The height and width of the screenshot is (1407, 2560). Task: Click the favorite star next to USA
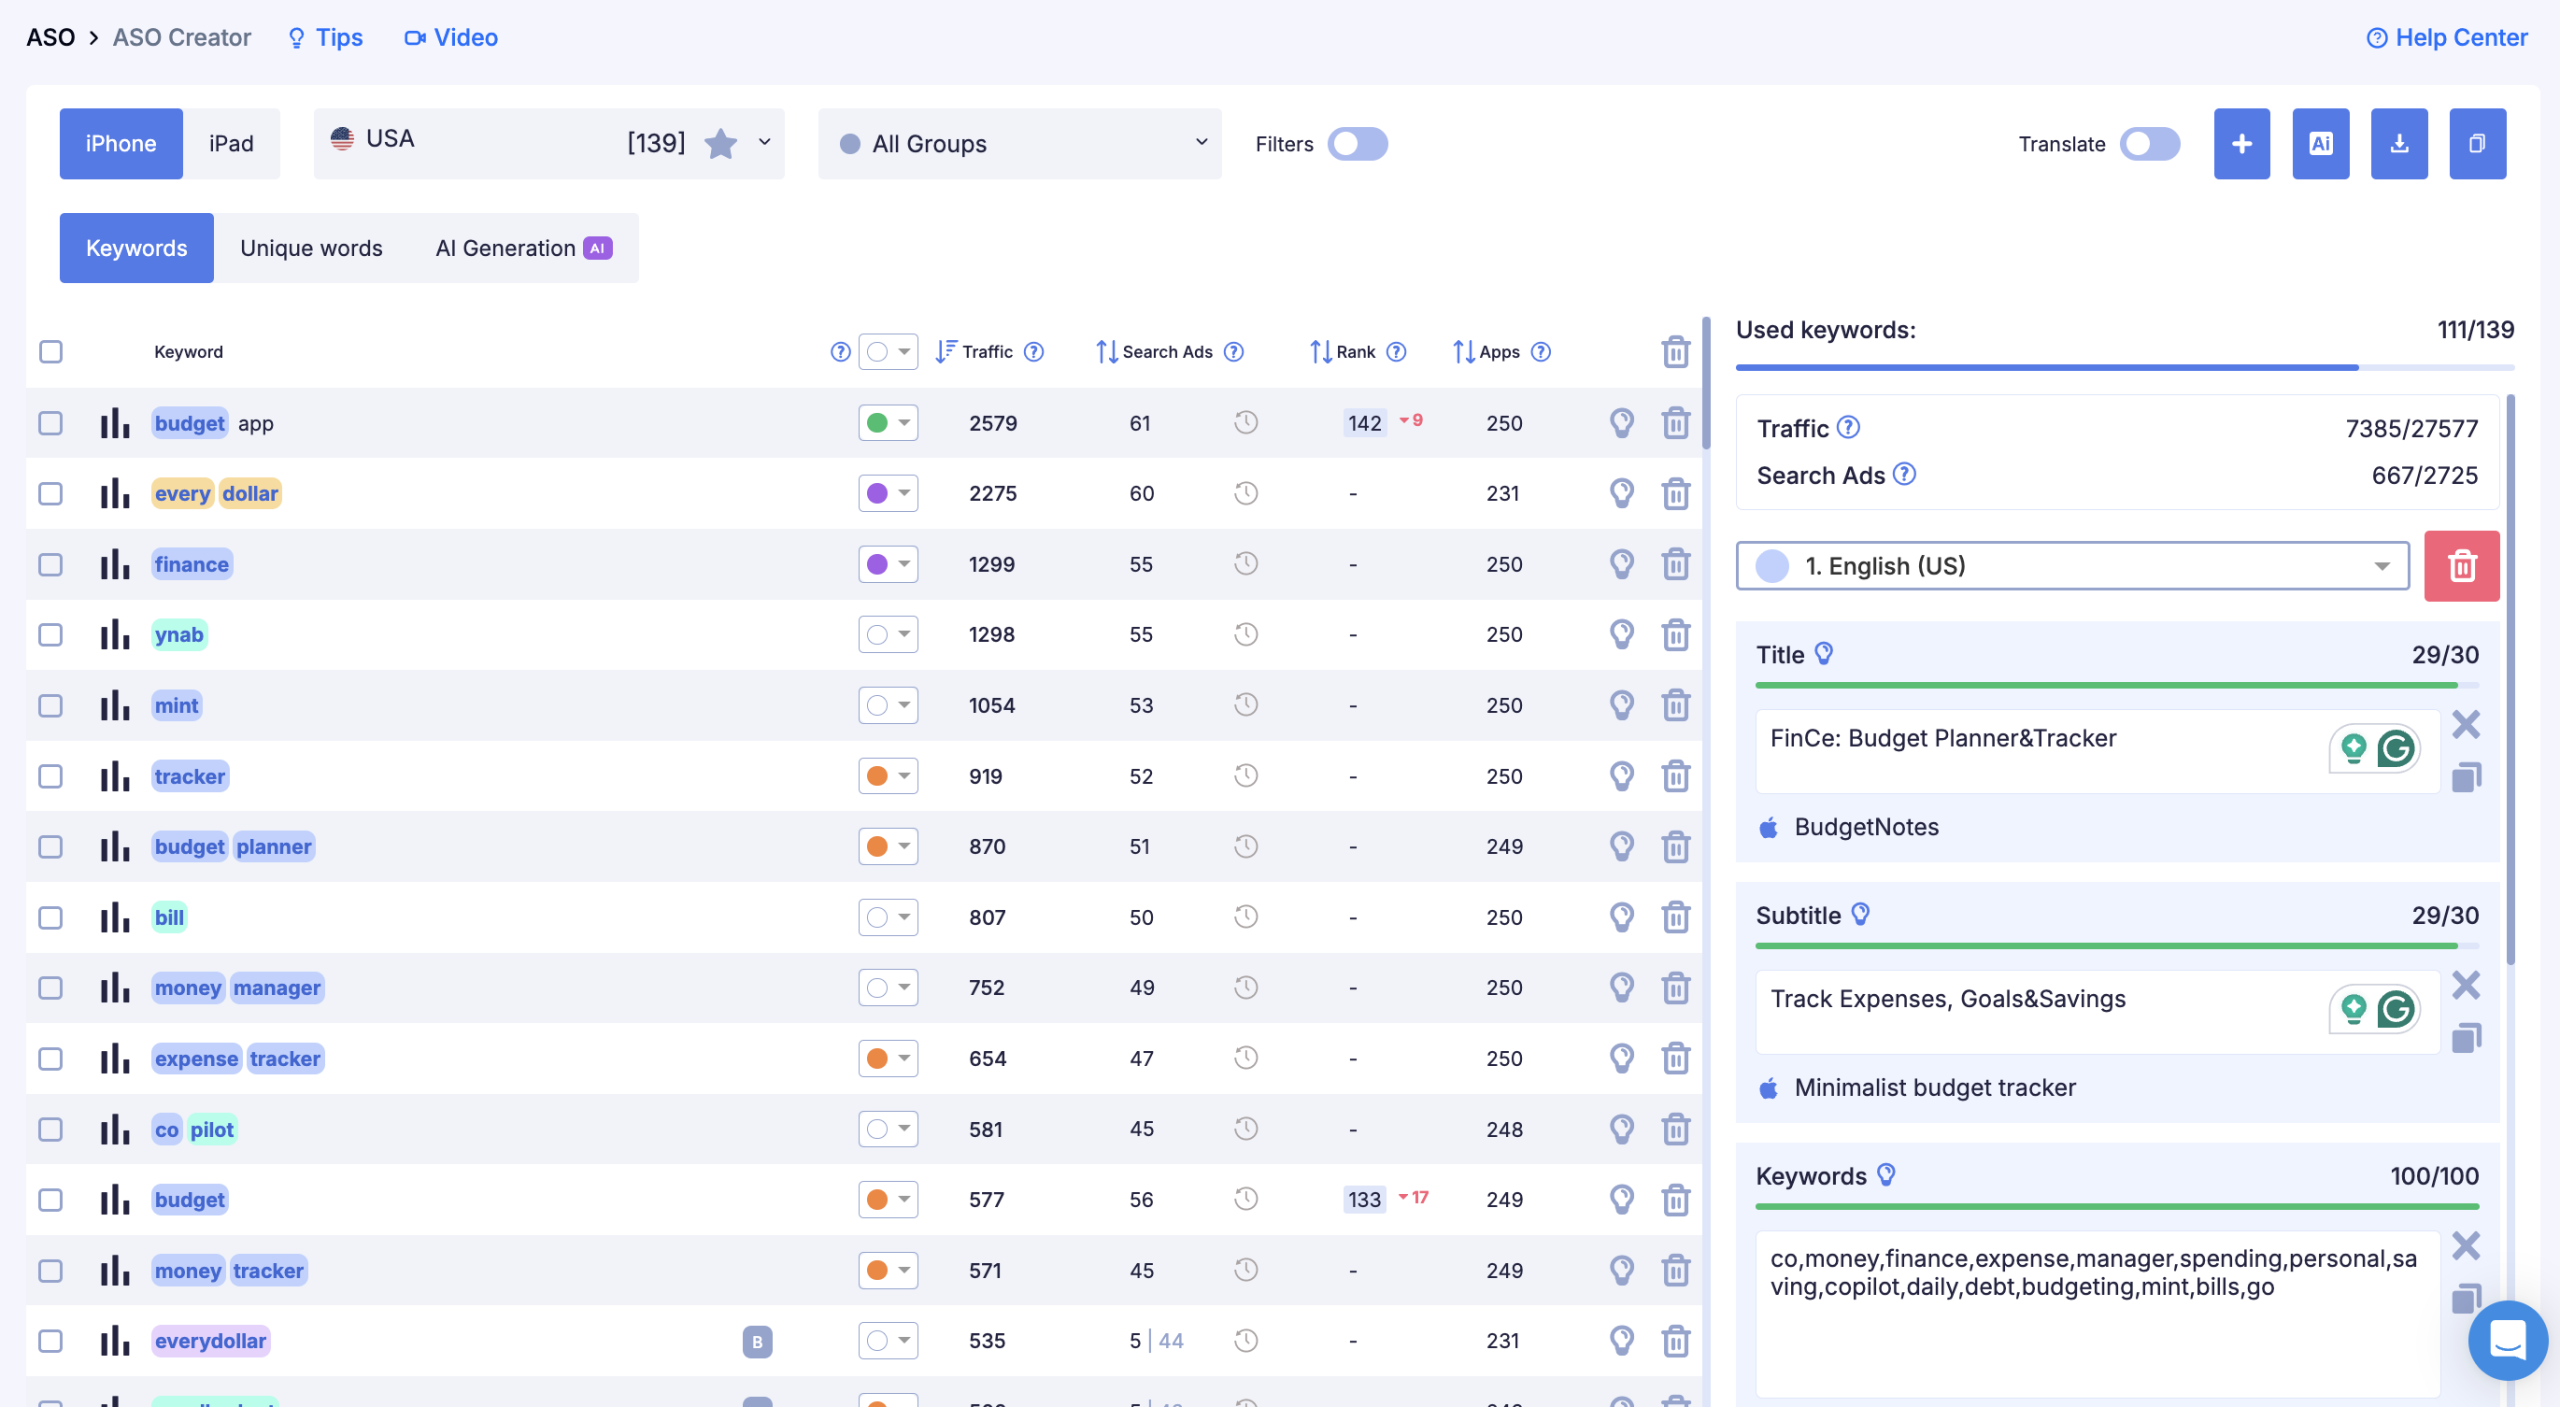(x=720, y=144)
